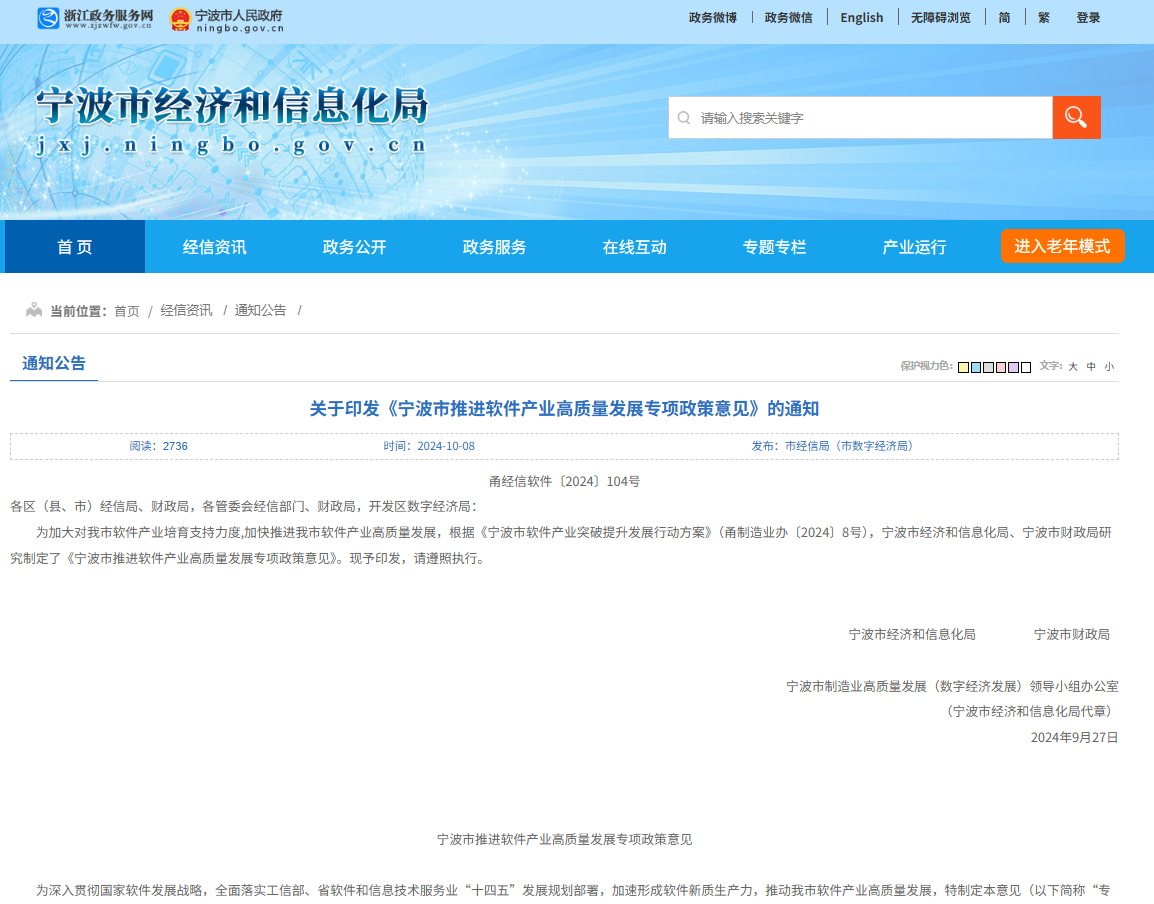Viewport: 1154px width, 904px height.
Task: Click 进入老年模式 elderly mode button
Action: pos(1063,246)
